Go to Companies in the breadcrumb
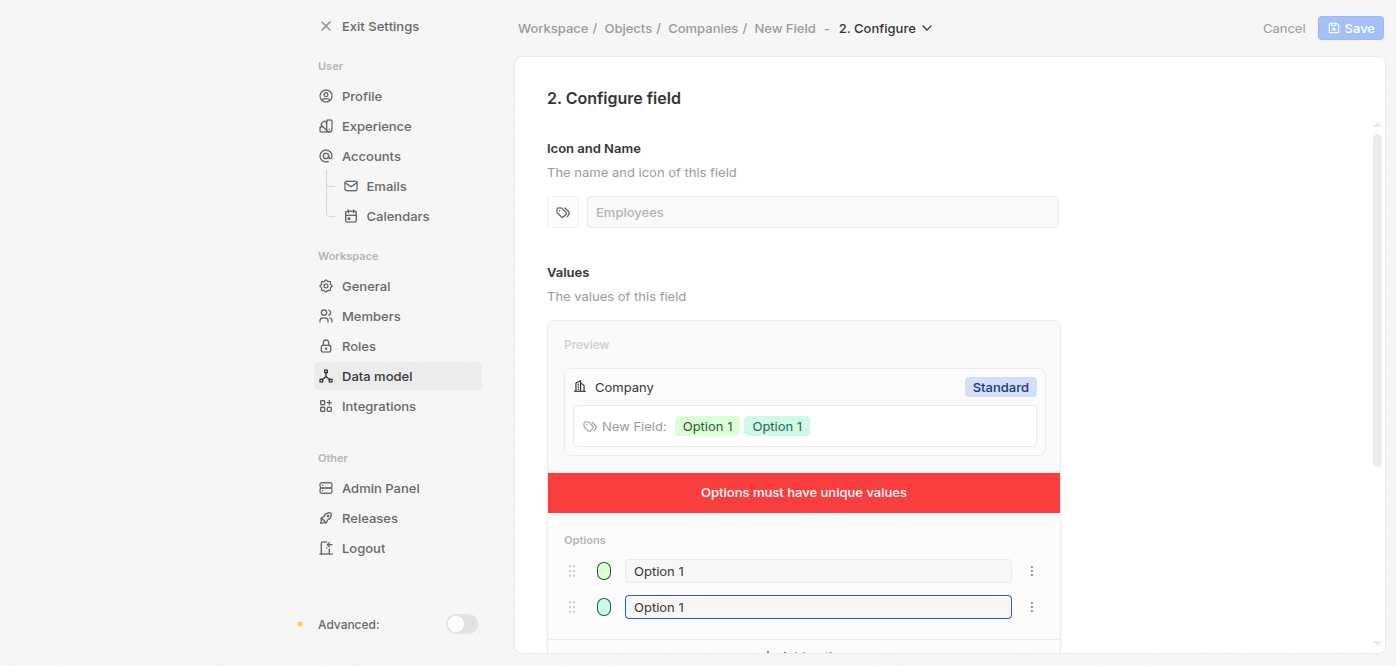Image resolution: width=1396 pixels, height=666 pixels. point(702,29)
